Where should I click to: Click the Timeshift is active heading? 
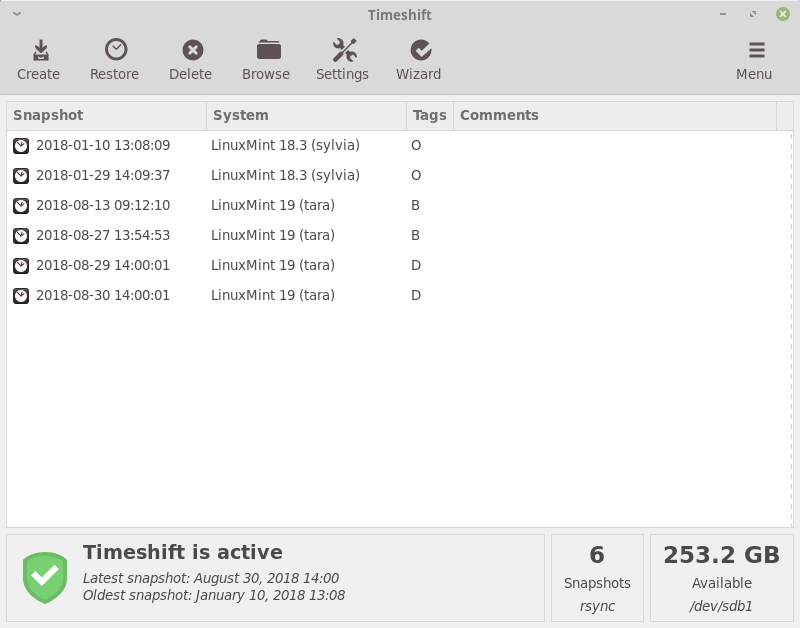(x=183, y=552)
